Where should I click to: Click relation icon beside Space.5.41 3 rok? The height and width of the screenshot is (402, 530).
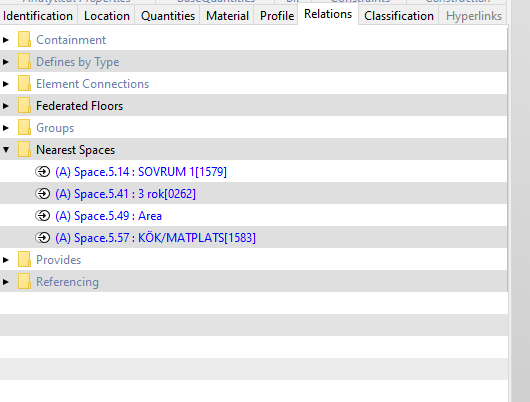(x=43, y=194)
